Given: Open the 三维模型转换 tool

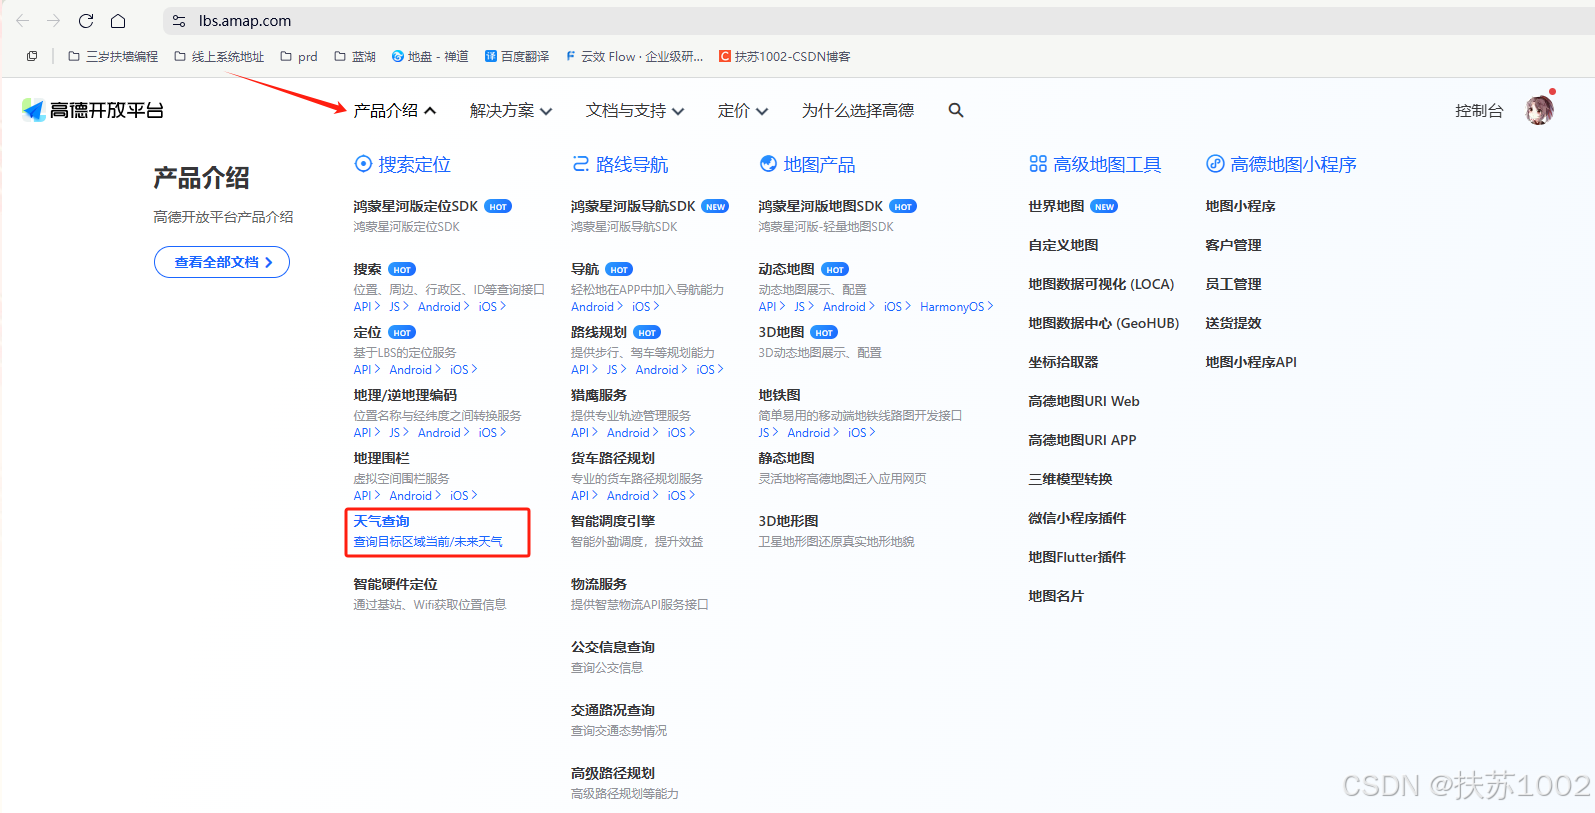Looking at the screenshot, I should [1070, 479].
